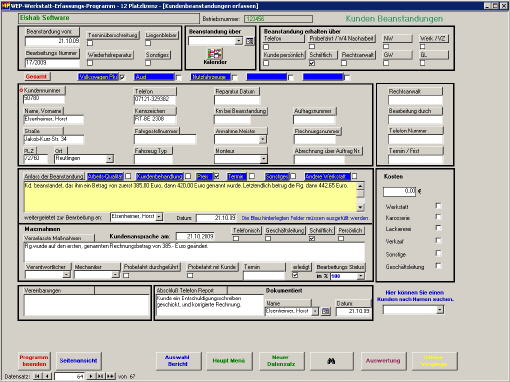
Task: Click the yellow-text button next to Auswertung
Action: (x=434, y=361)
